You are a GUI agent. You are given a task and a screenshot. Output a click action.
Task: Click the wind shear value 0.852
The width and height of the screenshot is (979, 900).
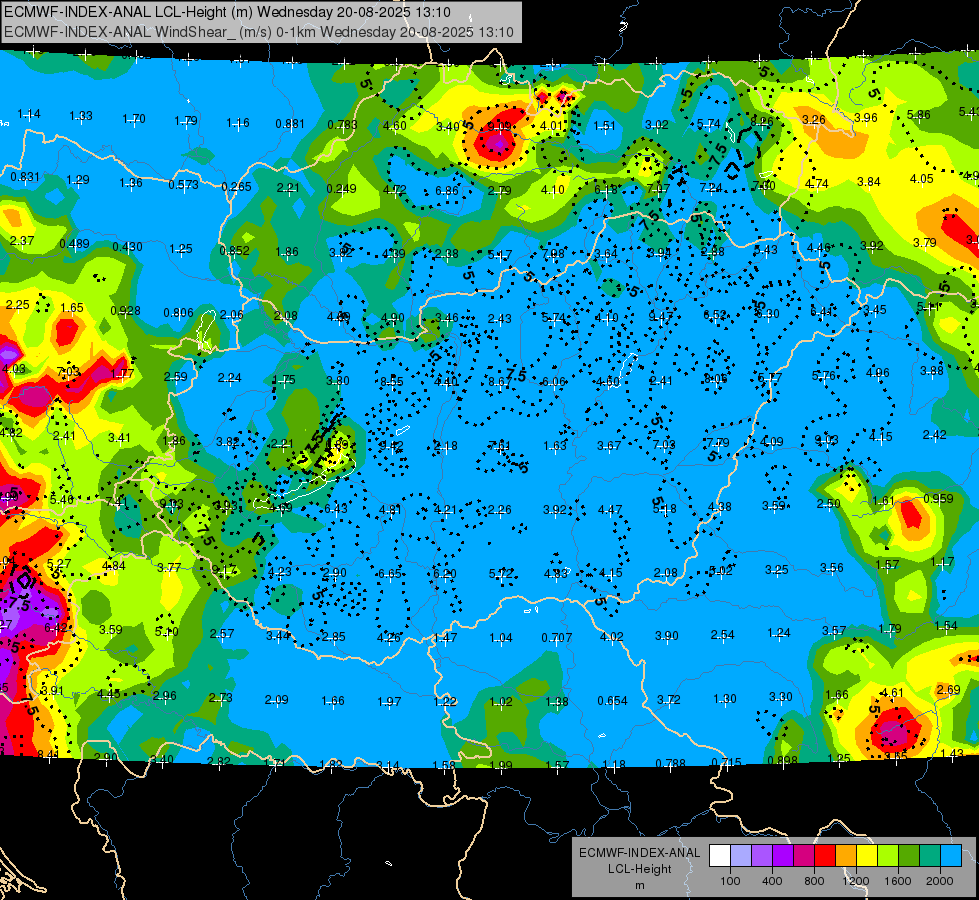235,251
